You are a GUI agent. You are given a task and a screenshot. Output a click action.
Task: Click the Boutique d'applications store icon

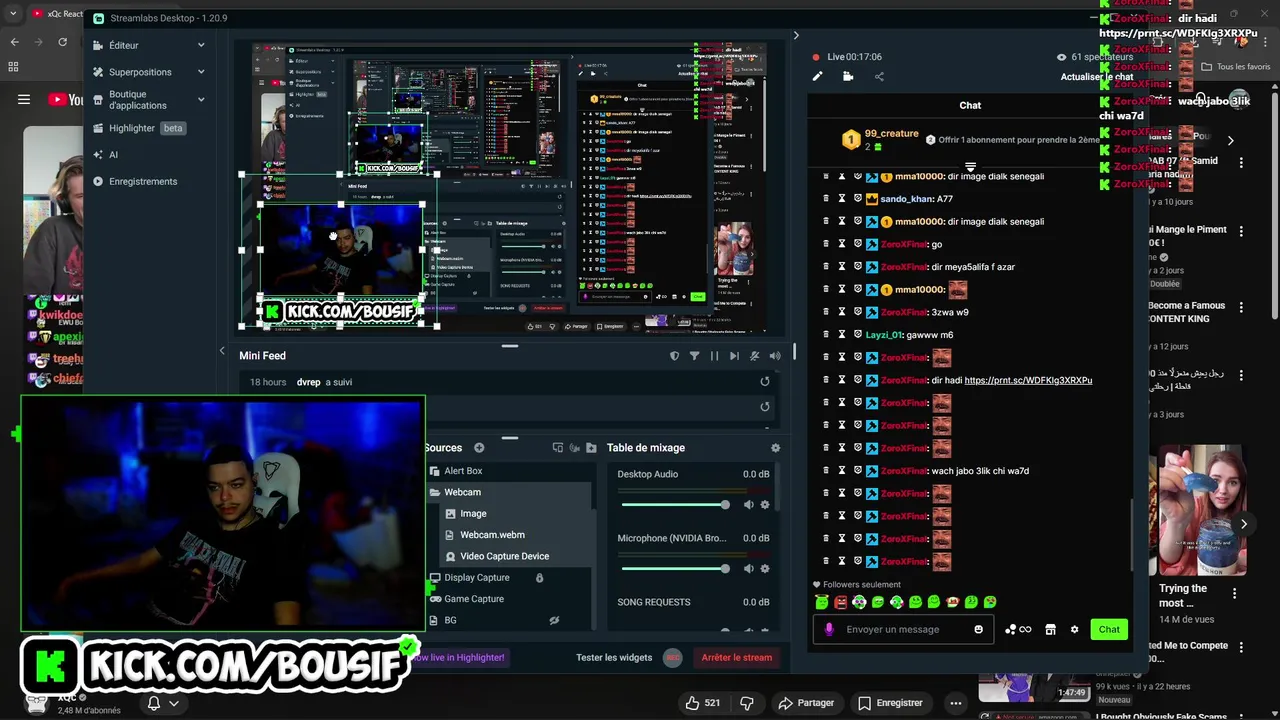(x=98, y=100)
